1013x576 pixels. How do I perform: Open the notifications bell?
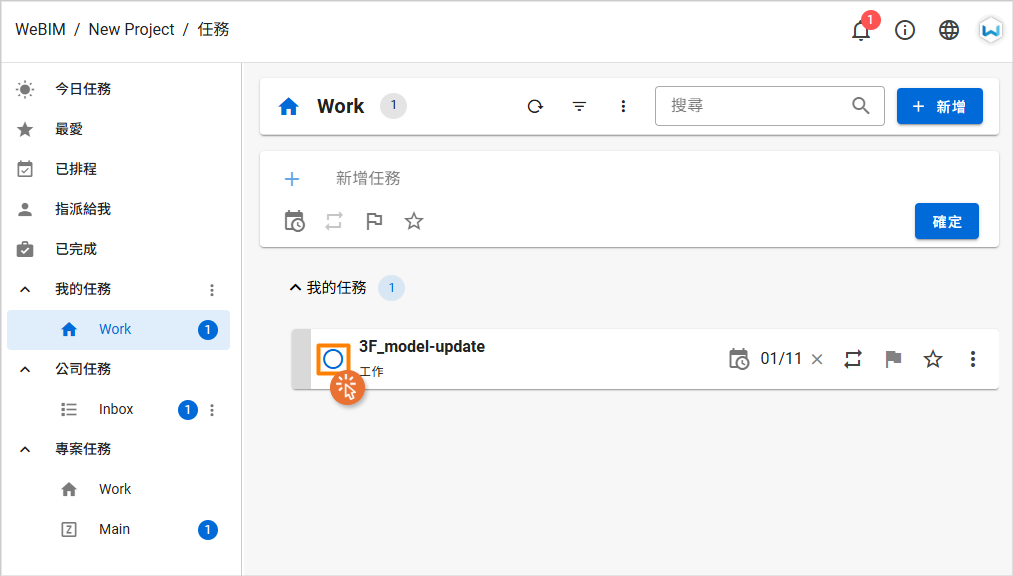(861, 30)
